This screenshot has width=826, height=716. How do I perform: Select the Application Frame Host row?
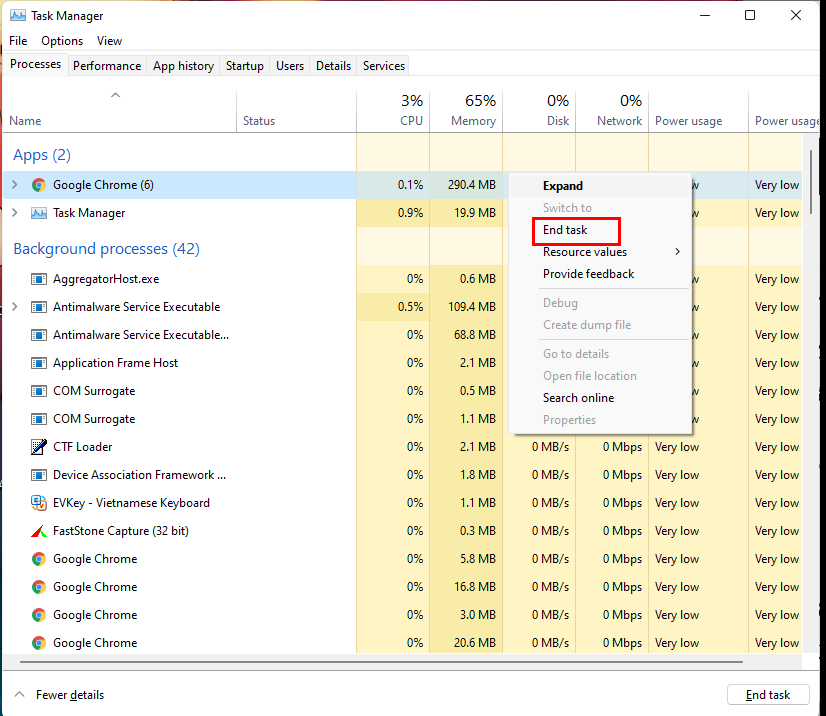(402, 362)
